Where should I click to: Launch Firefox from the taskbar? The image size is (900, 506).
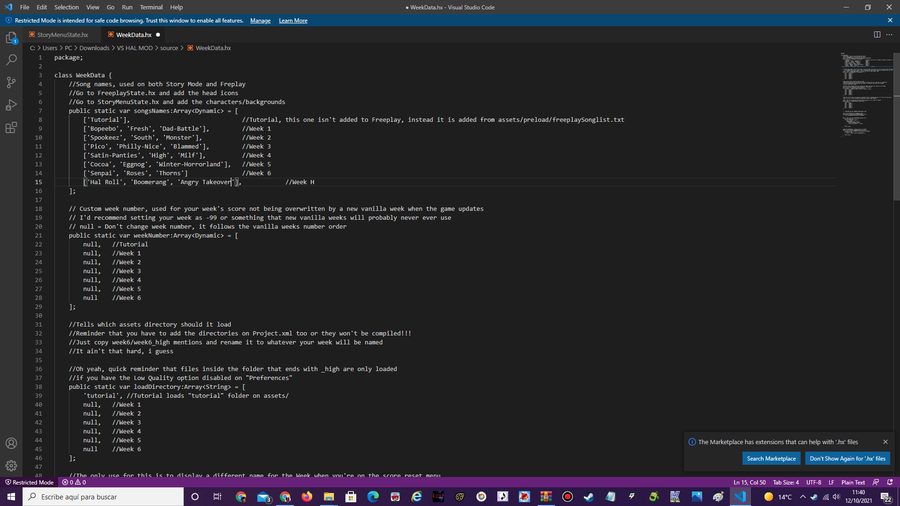click(x=307, y=497)
